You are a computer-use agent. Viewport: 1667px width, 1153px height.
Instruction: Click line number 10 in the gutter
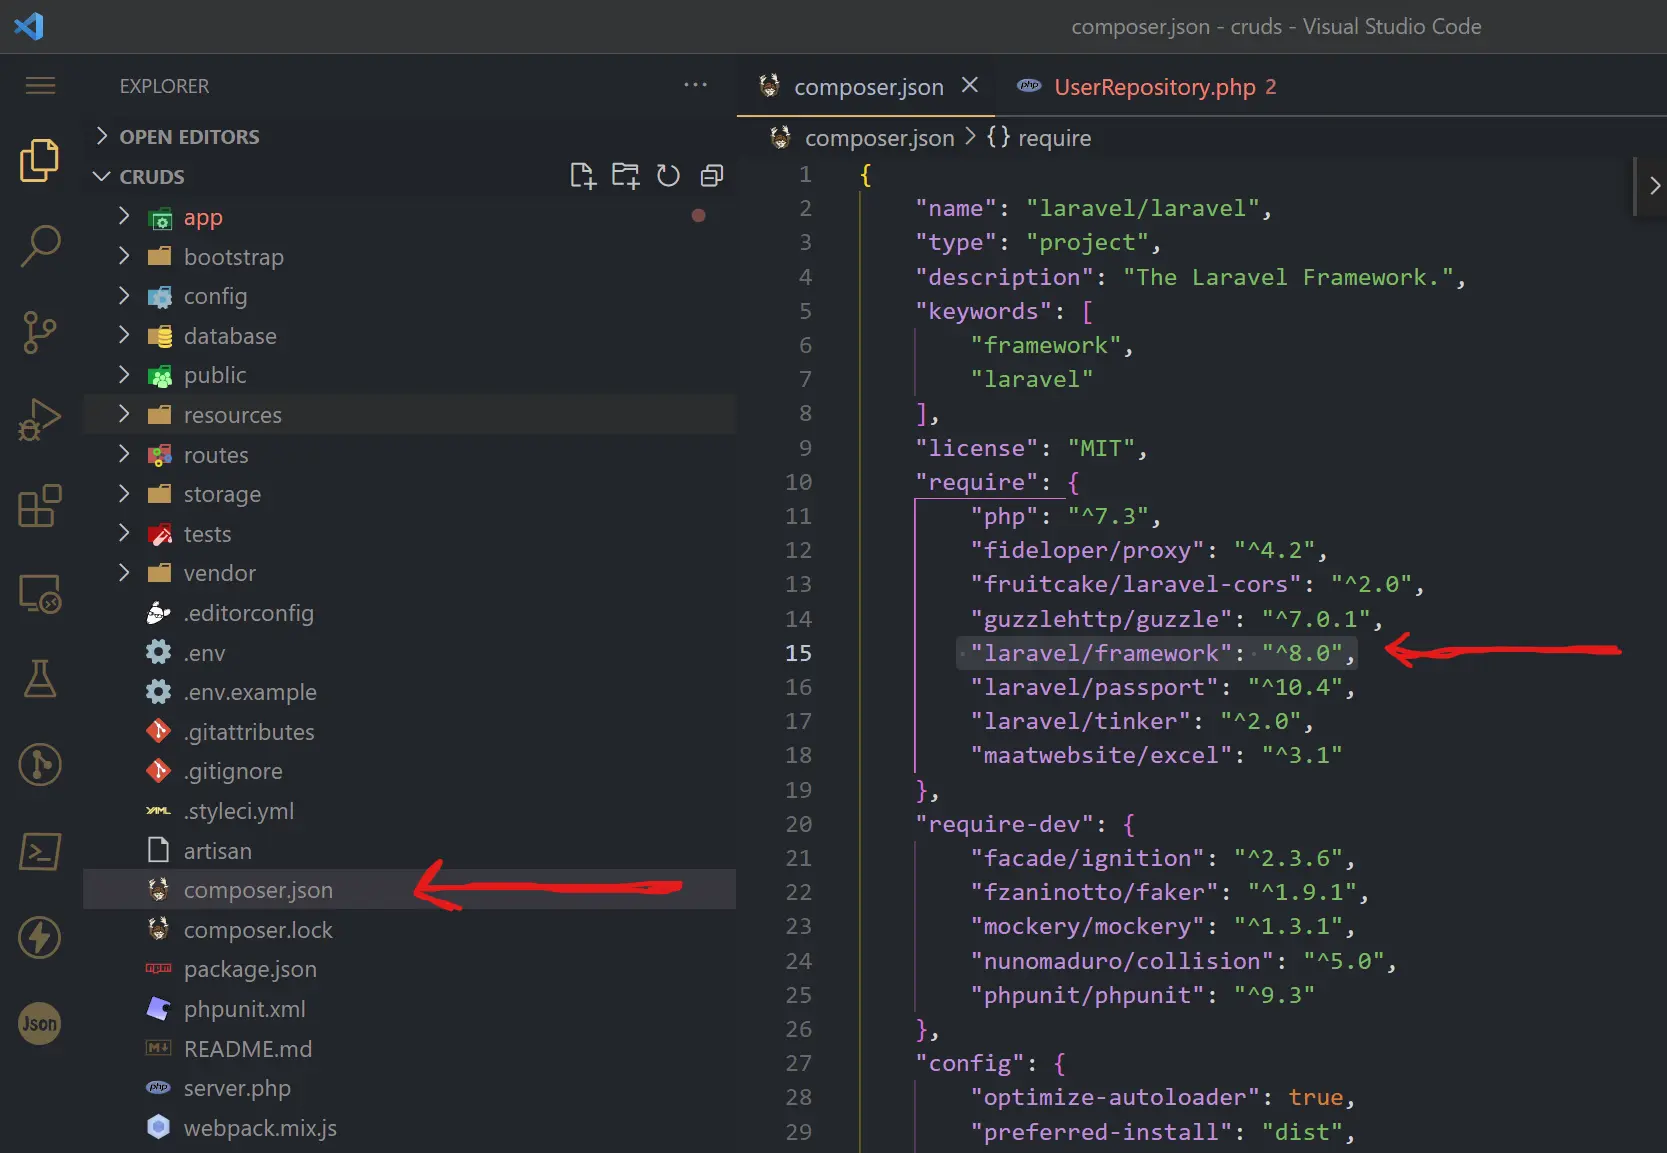(x=798, y=482)
